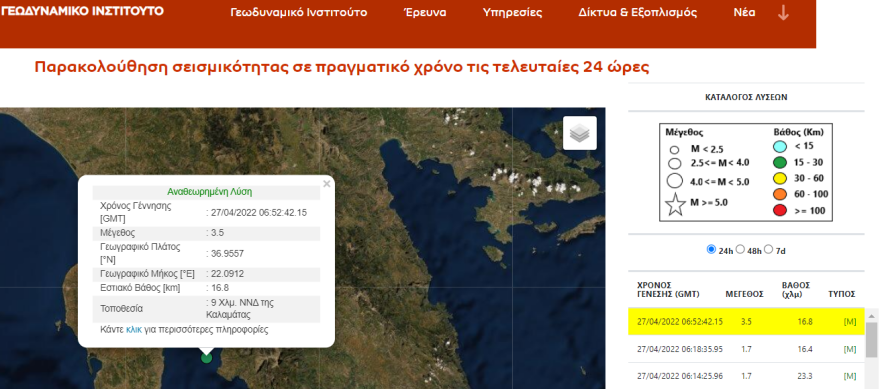Click the catalogue list scrollbar thumb
This screenshot has width=880, height=389.
[x=871, y=340]
